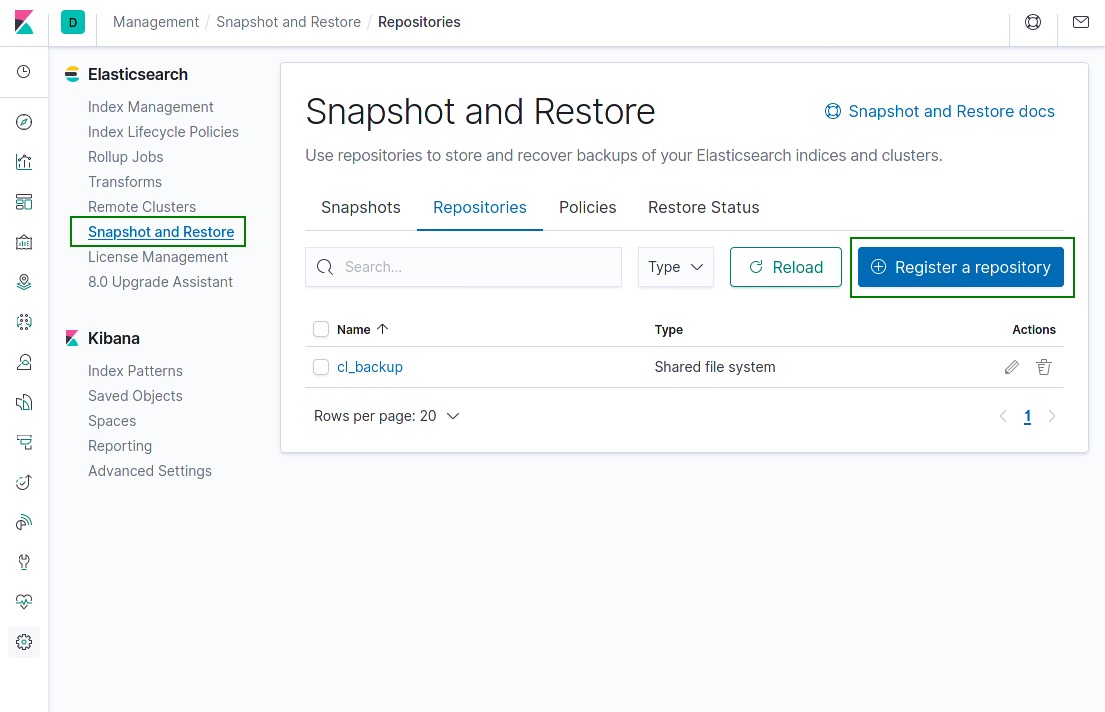Open the Machine Learning sidebar icon
Screen dimensions: 1105x712
(x=24, y=321)
